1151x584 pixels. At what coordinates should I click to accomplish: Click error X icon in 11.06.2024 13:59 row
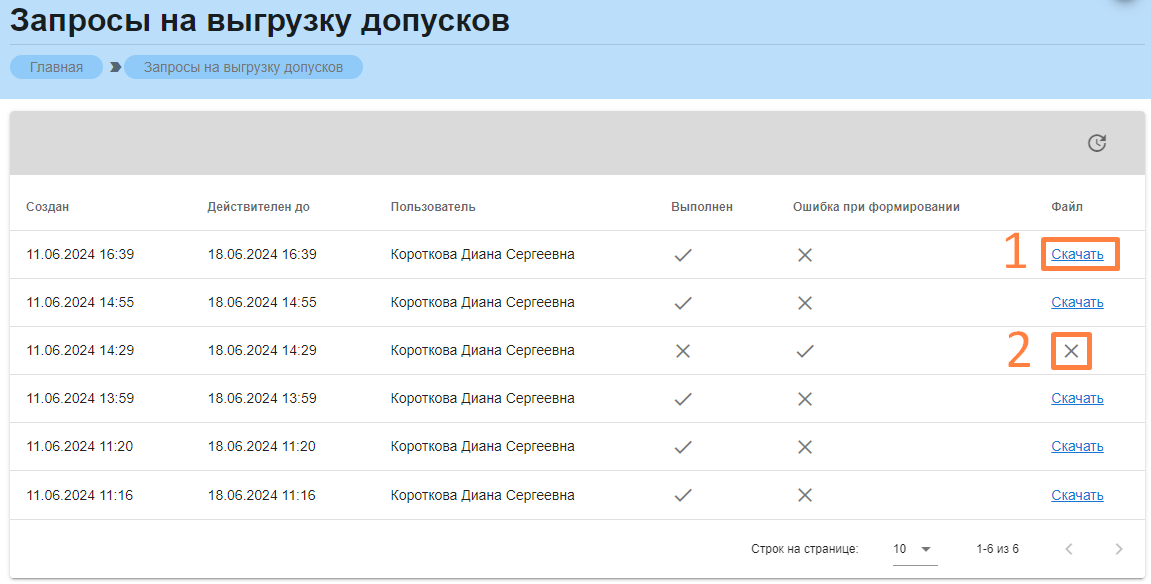pyautogui.click(x=804, y=399)
